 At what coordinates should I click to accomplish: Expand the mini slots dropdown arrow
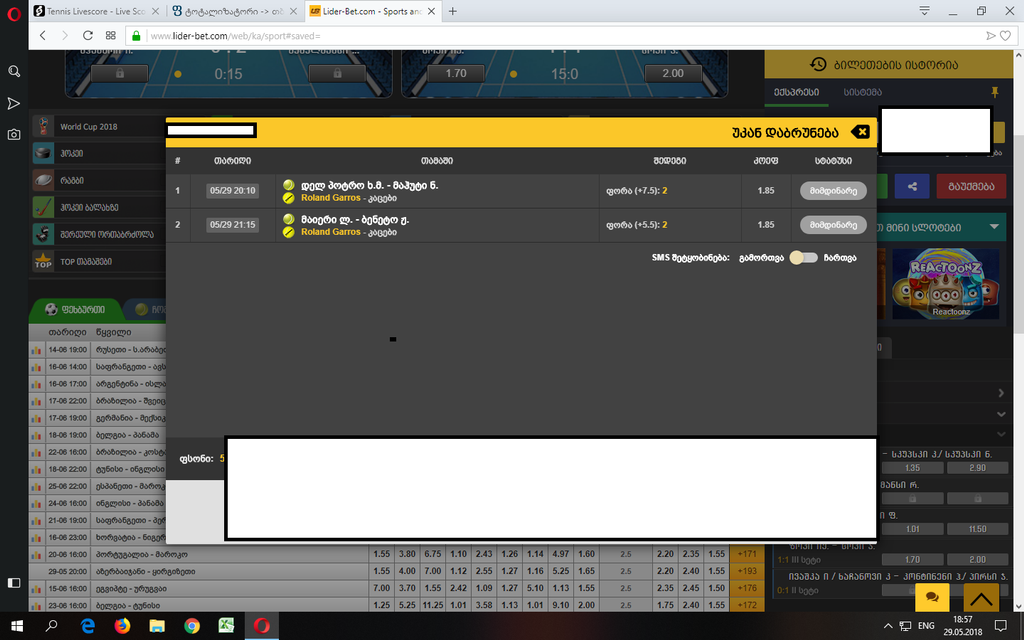click(x=994, y=227)
